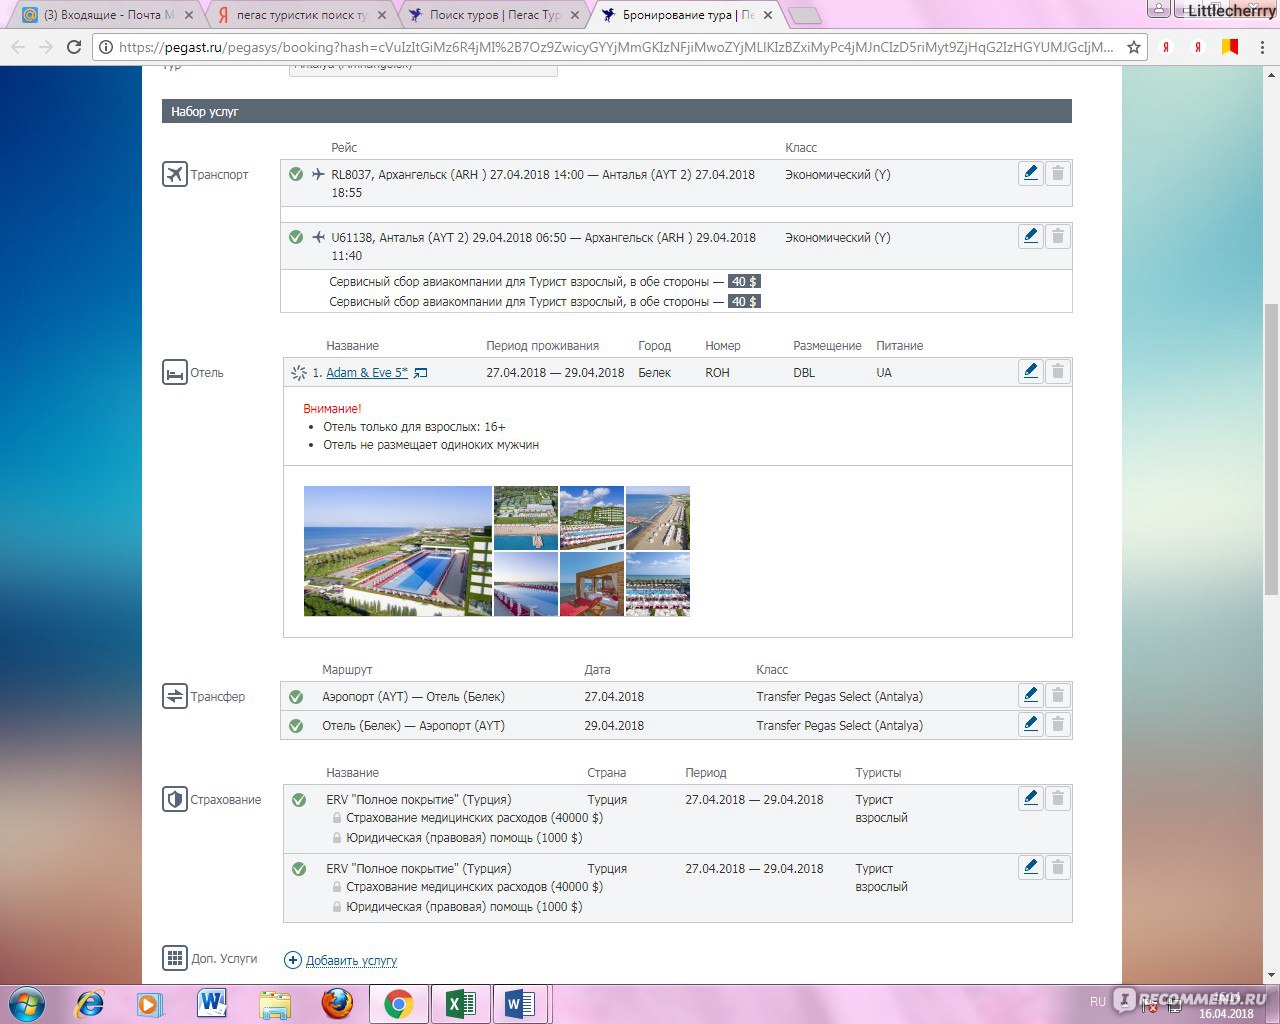Reload the page in Chrome
This screenshot has height=1024, width=1280.
pos(74,47)
